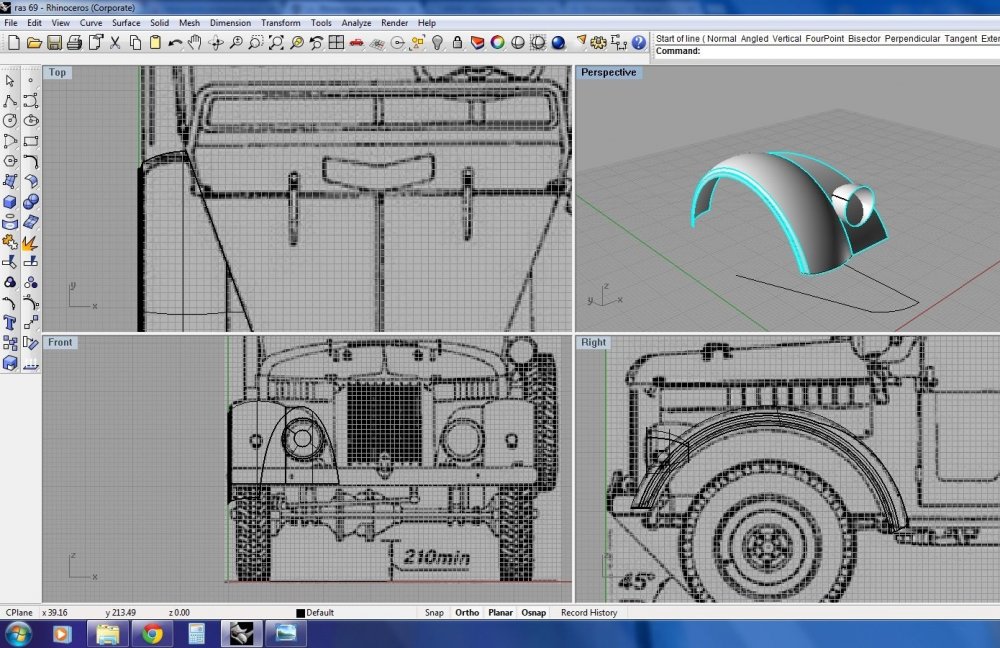1000x648 pixels.
Task: Click the black Default layer color swatch
Action: coord(300,613)
